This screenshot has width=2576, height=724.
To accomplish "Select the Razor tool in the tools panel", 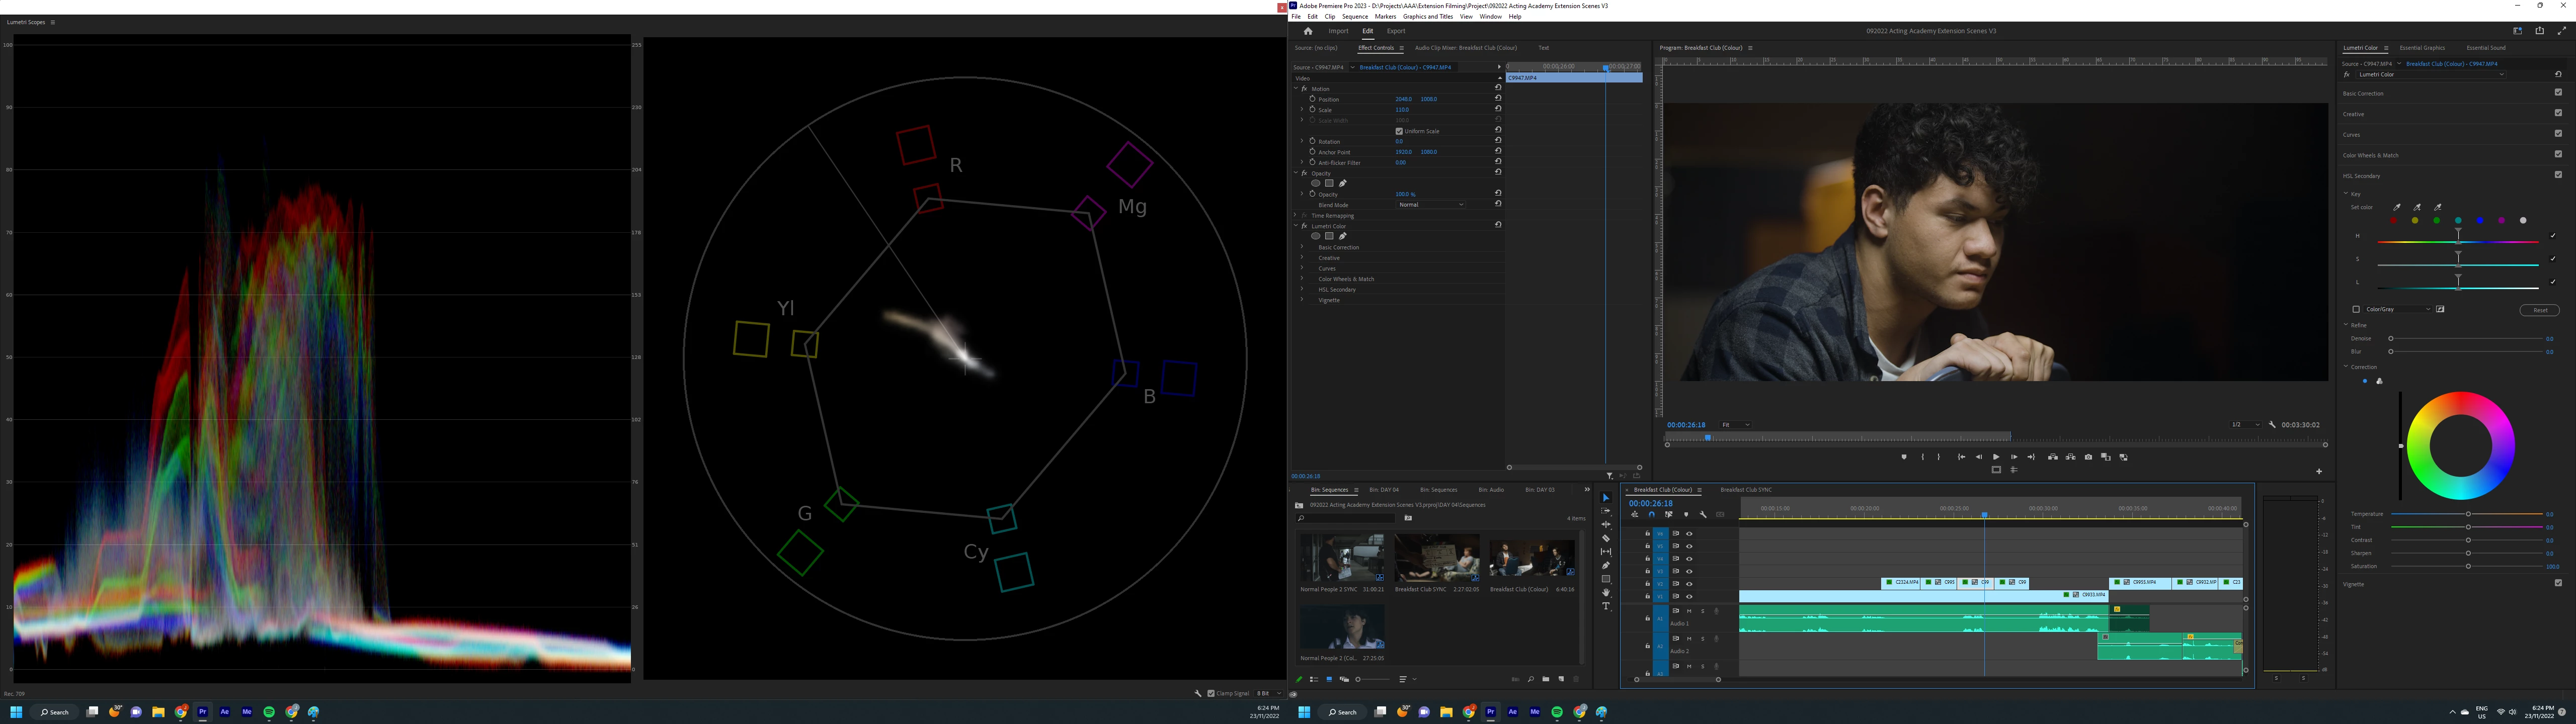I will pyautogui.click(x=1606, y=538).
